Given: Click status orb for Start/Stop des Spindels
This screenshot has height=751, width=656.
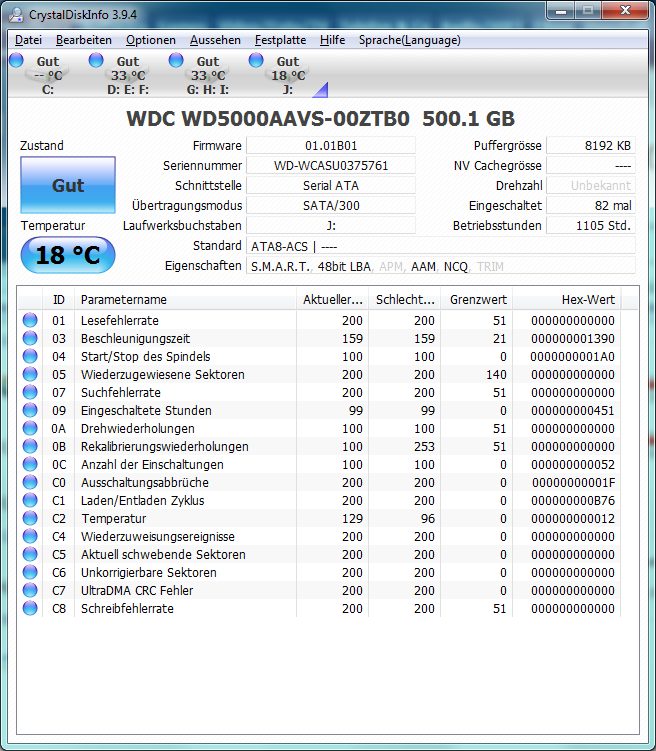Looking at the screenshot, I should [x=30, y=356].
